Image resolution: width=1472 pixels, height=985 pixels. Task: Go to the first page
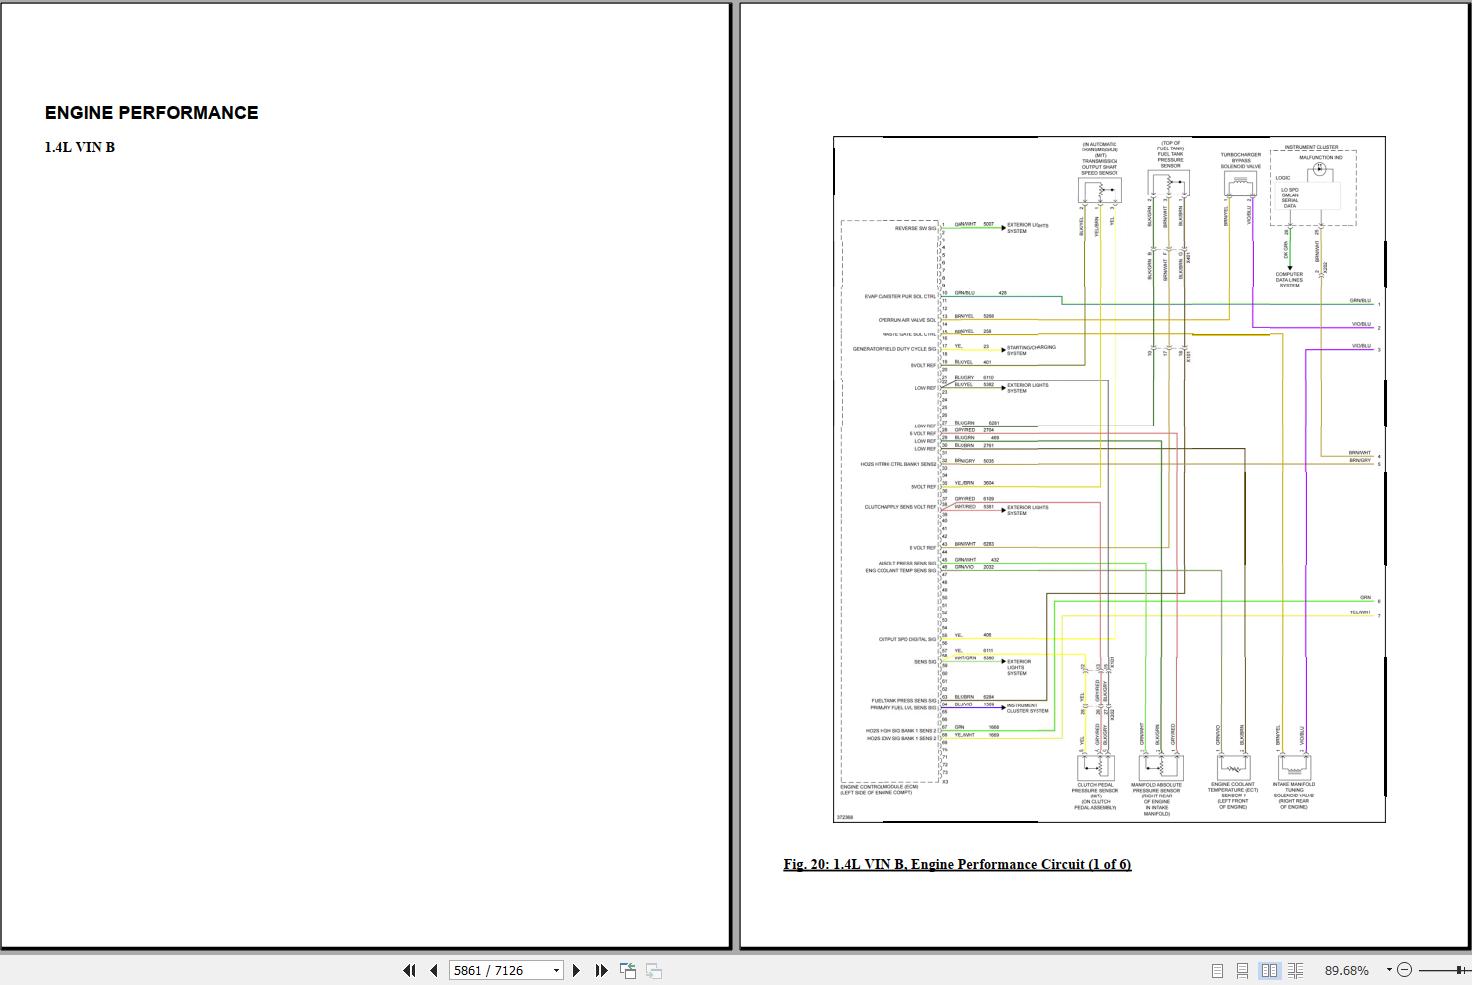(409, 970)
